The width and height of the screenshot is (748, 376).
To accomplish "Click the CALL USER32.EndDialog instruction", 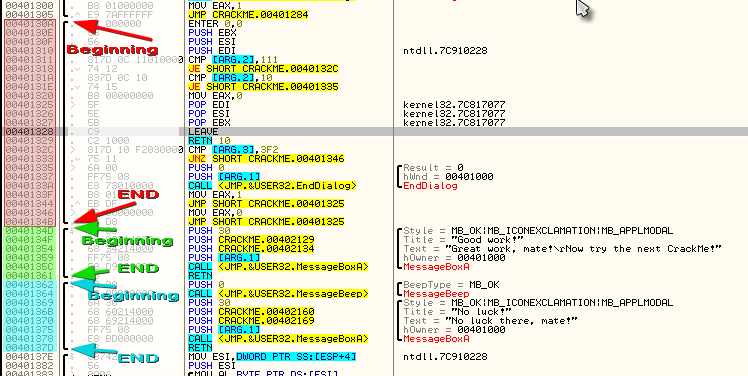I will pos(272,186).
